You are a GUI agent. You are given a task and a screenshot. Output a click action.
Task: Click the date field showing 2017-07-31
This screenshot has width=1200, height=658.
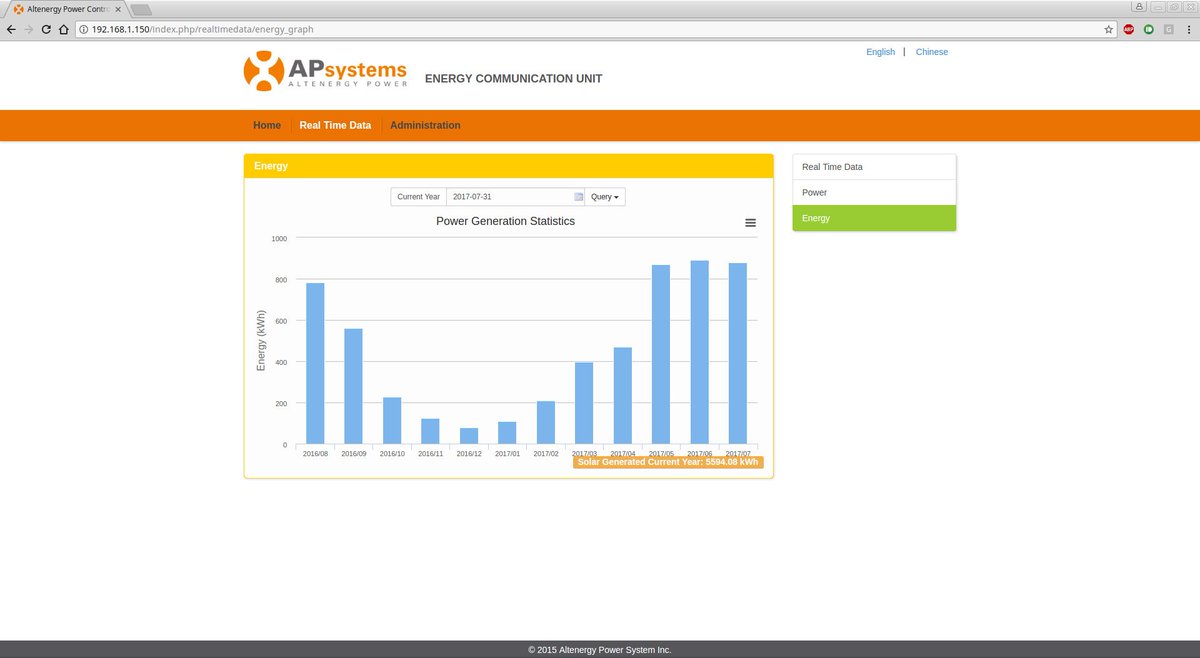(x=515, y=197)
